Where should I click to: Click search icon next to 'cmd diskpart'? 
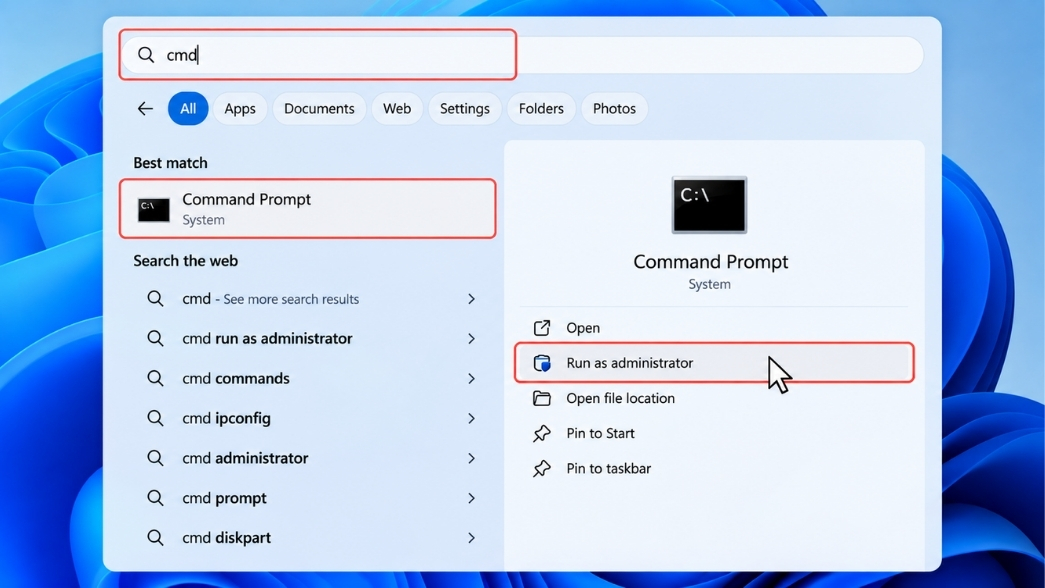coord(155,538)
